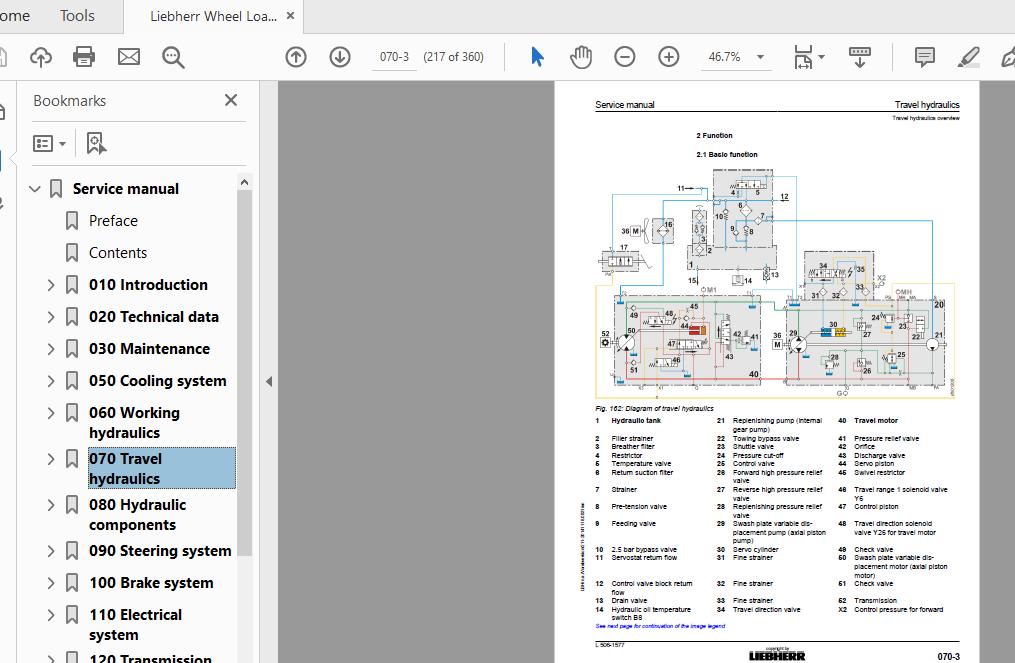
Task: Zoom in on the page
Action: (x=669, y=57)
